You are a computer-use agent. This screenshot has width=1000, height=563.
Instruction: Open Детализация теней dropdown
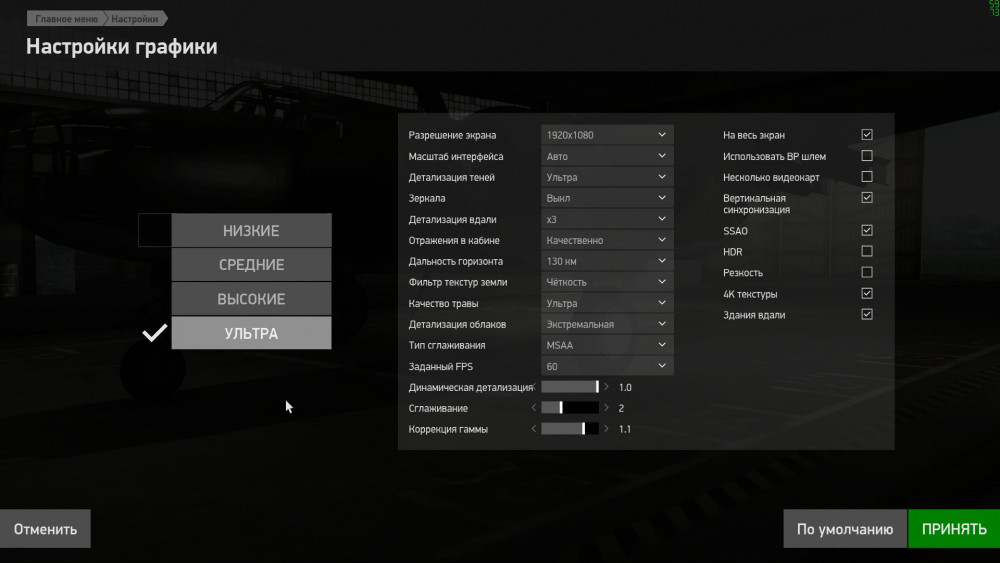point(607,177)
